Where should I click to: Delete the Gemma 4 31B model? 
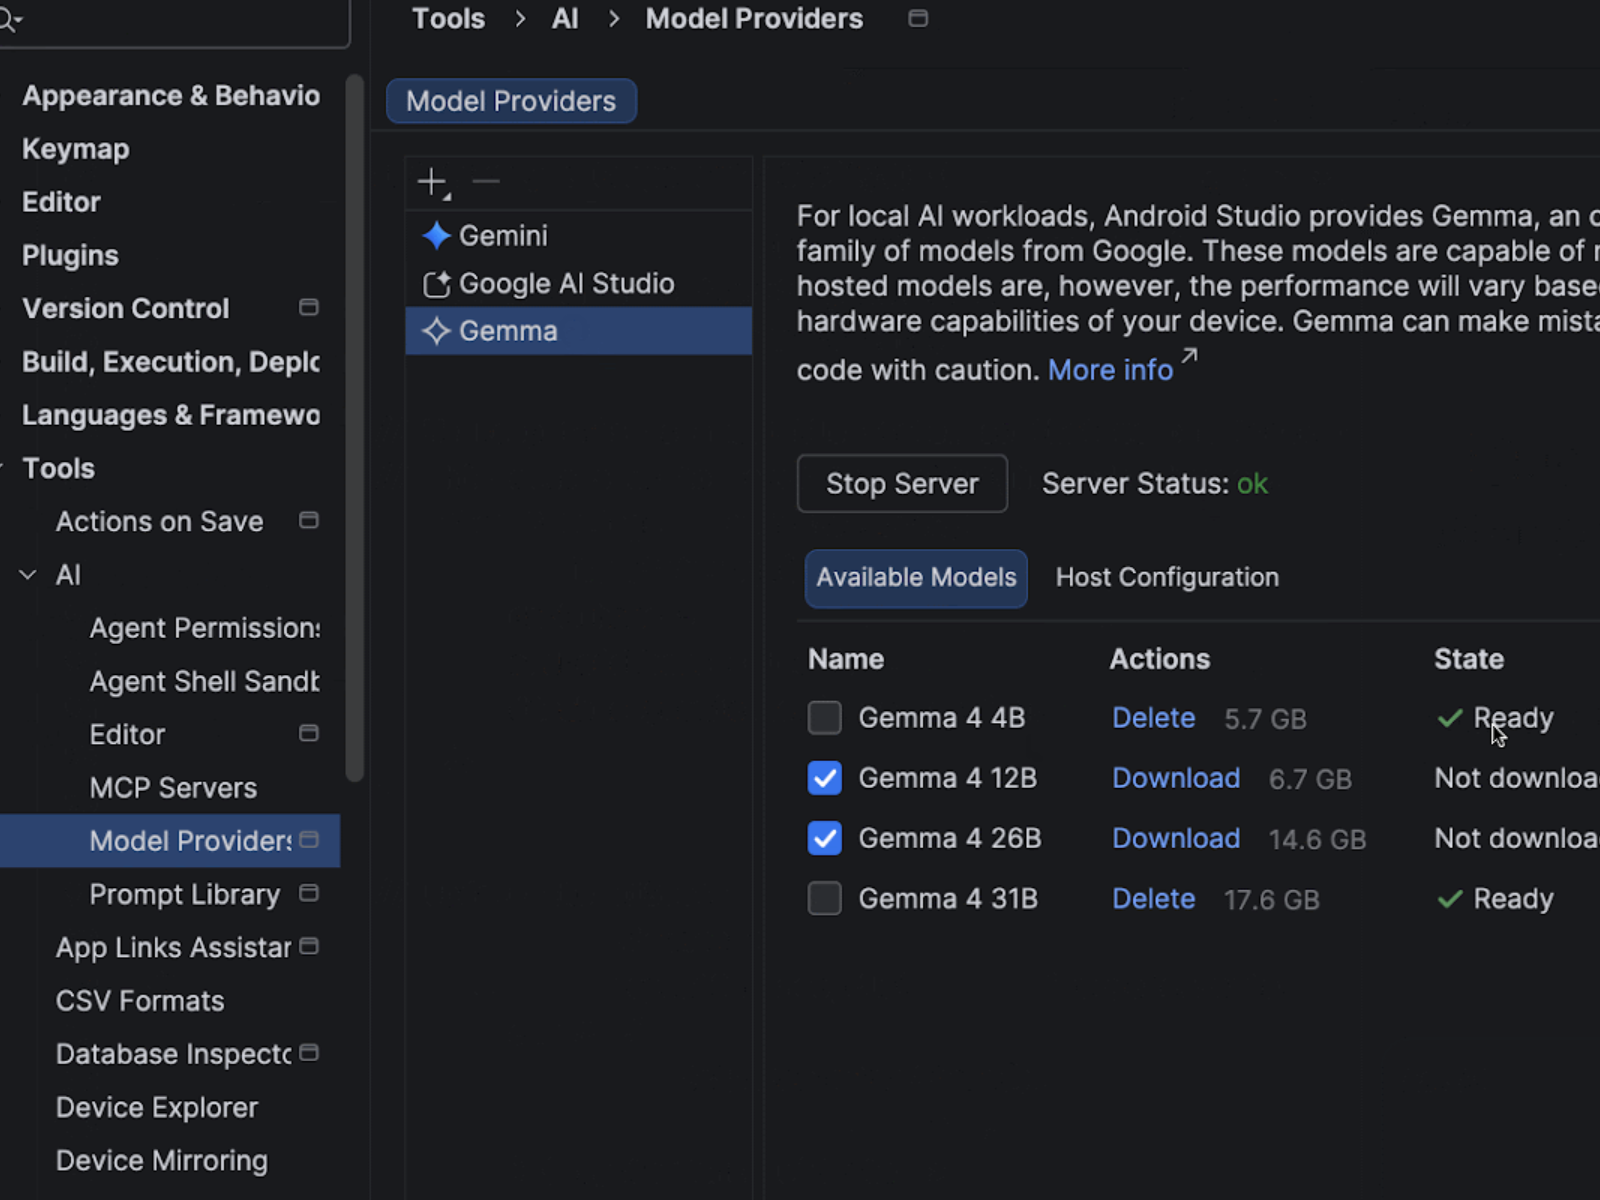(1154, 899)
